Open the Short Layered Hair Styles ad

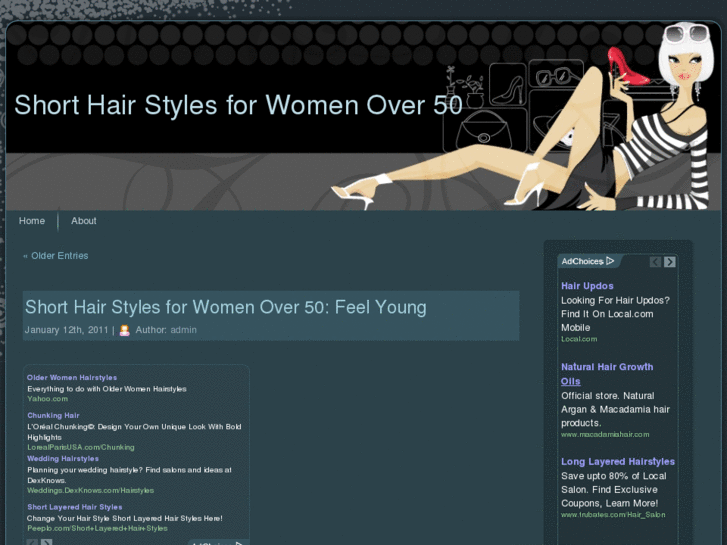tap(75, 507)
